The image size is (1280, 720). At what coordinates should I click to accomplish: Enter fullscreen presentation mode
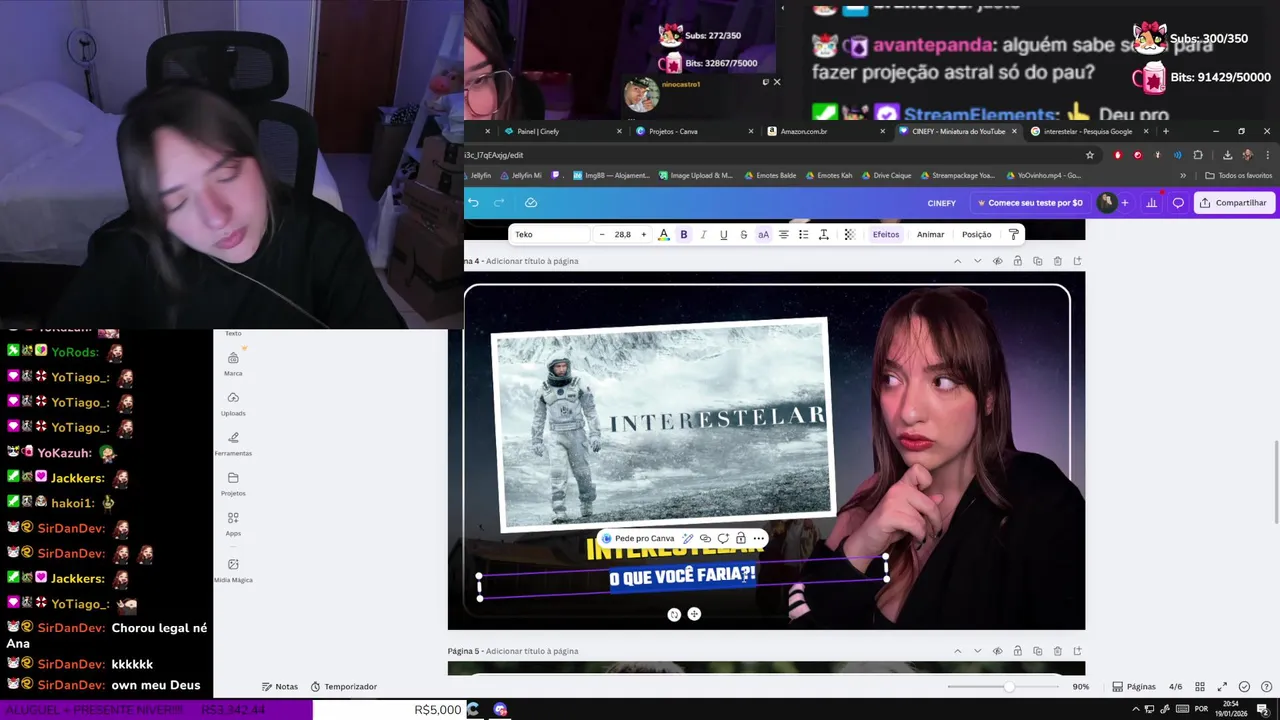[x=1222, y=687]
